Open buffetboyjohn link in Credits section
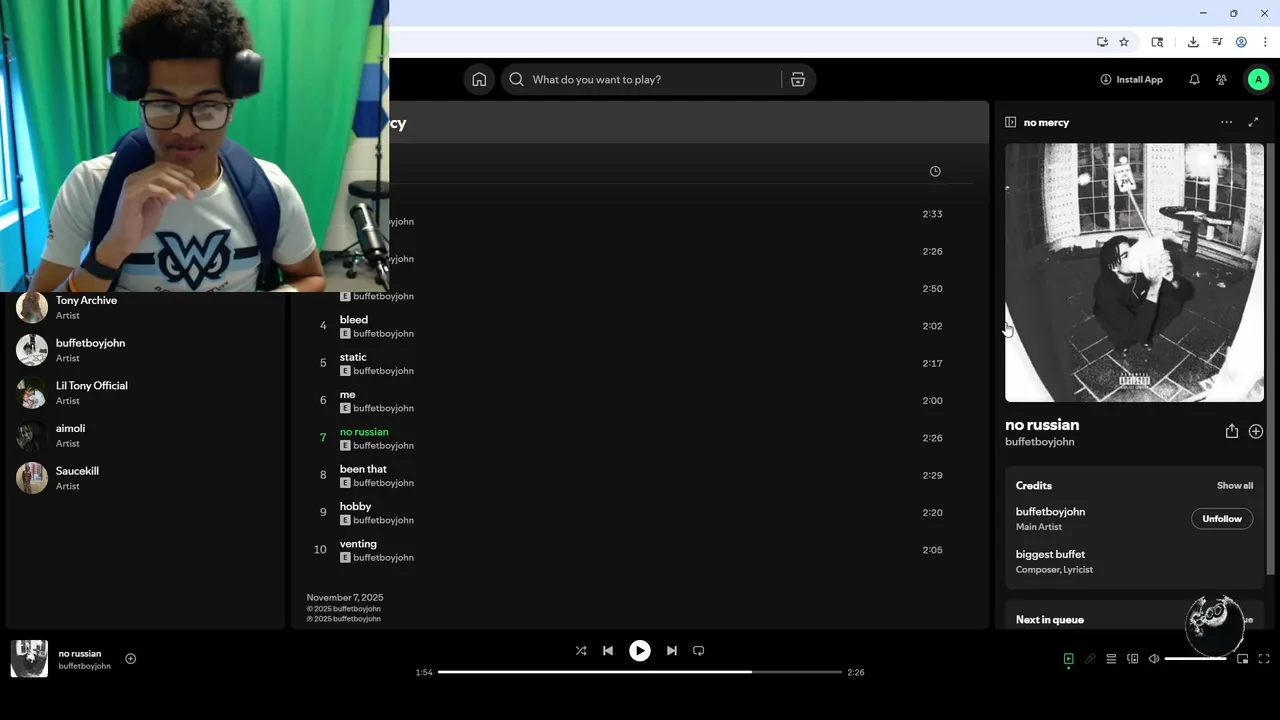 (1050, 512)
